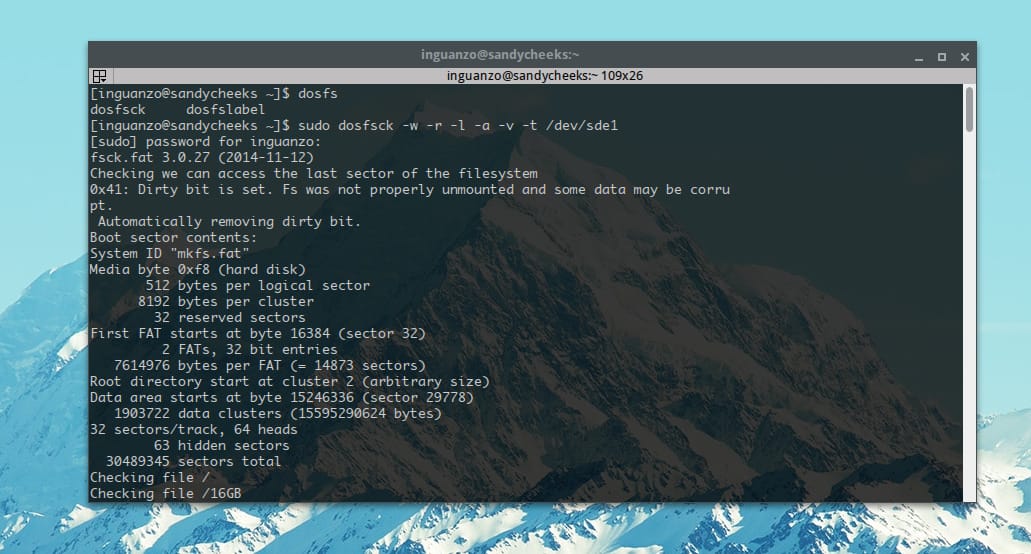Click the '32 reserved sectors' line
1031x554 pixels.
pos(229,317)
